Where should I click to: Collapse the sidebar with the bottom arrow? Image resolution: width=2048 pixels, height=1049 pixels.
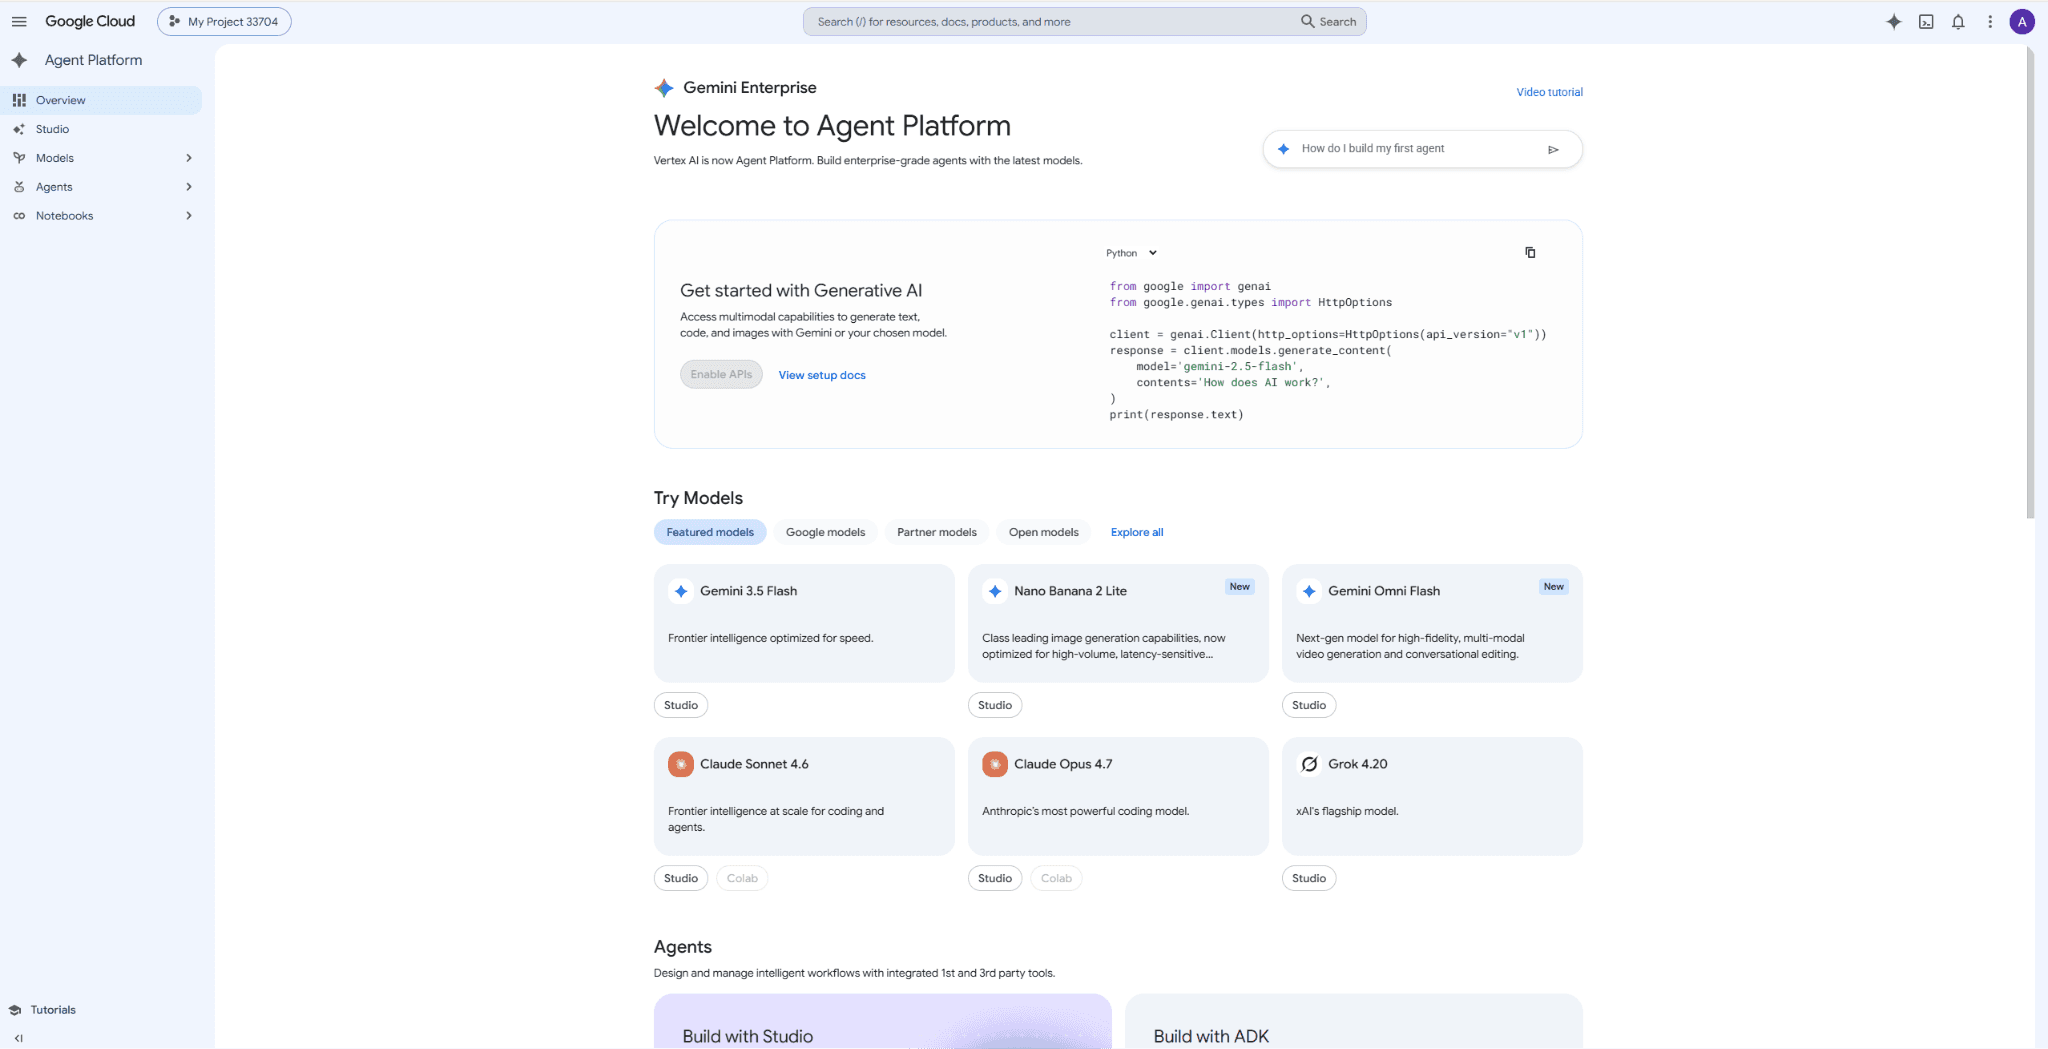click(18, 1038)
